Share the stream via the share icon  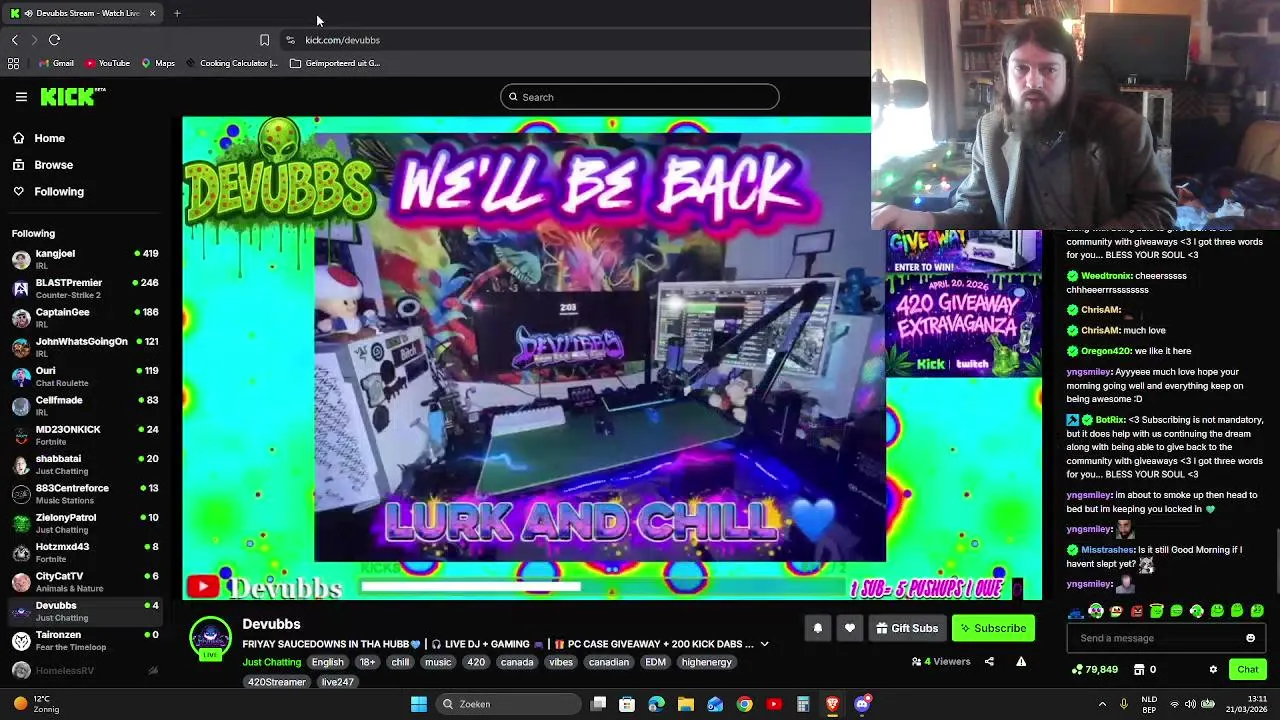pyautogui.click(x=989, y=661)
